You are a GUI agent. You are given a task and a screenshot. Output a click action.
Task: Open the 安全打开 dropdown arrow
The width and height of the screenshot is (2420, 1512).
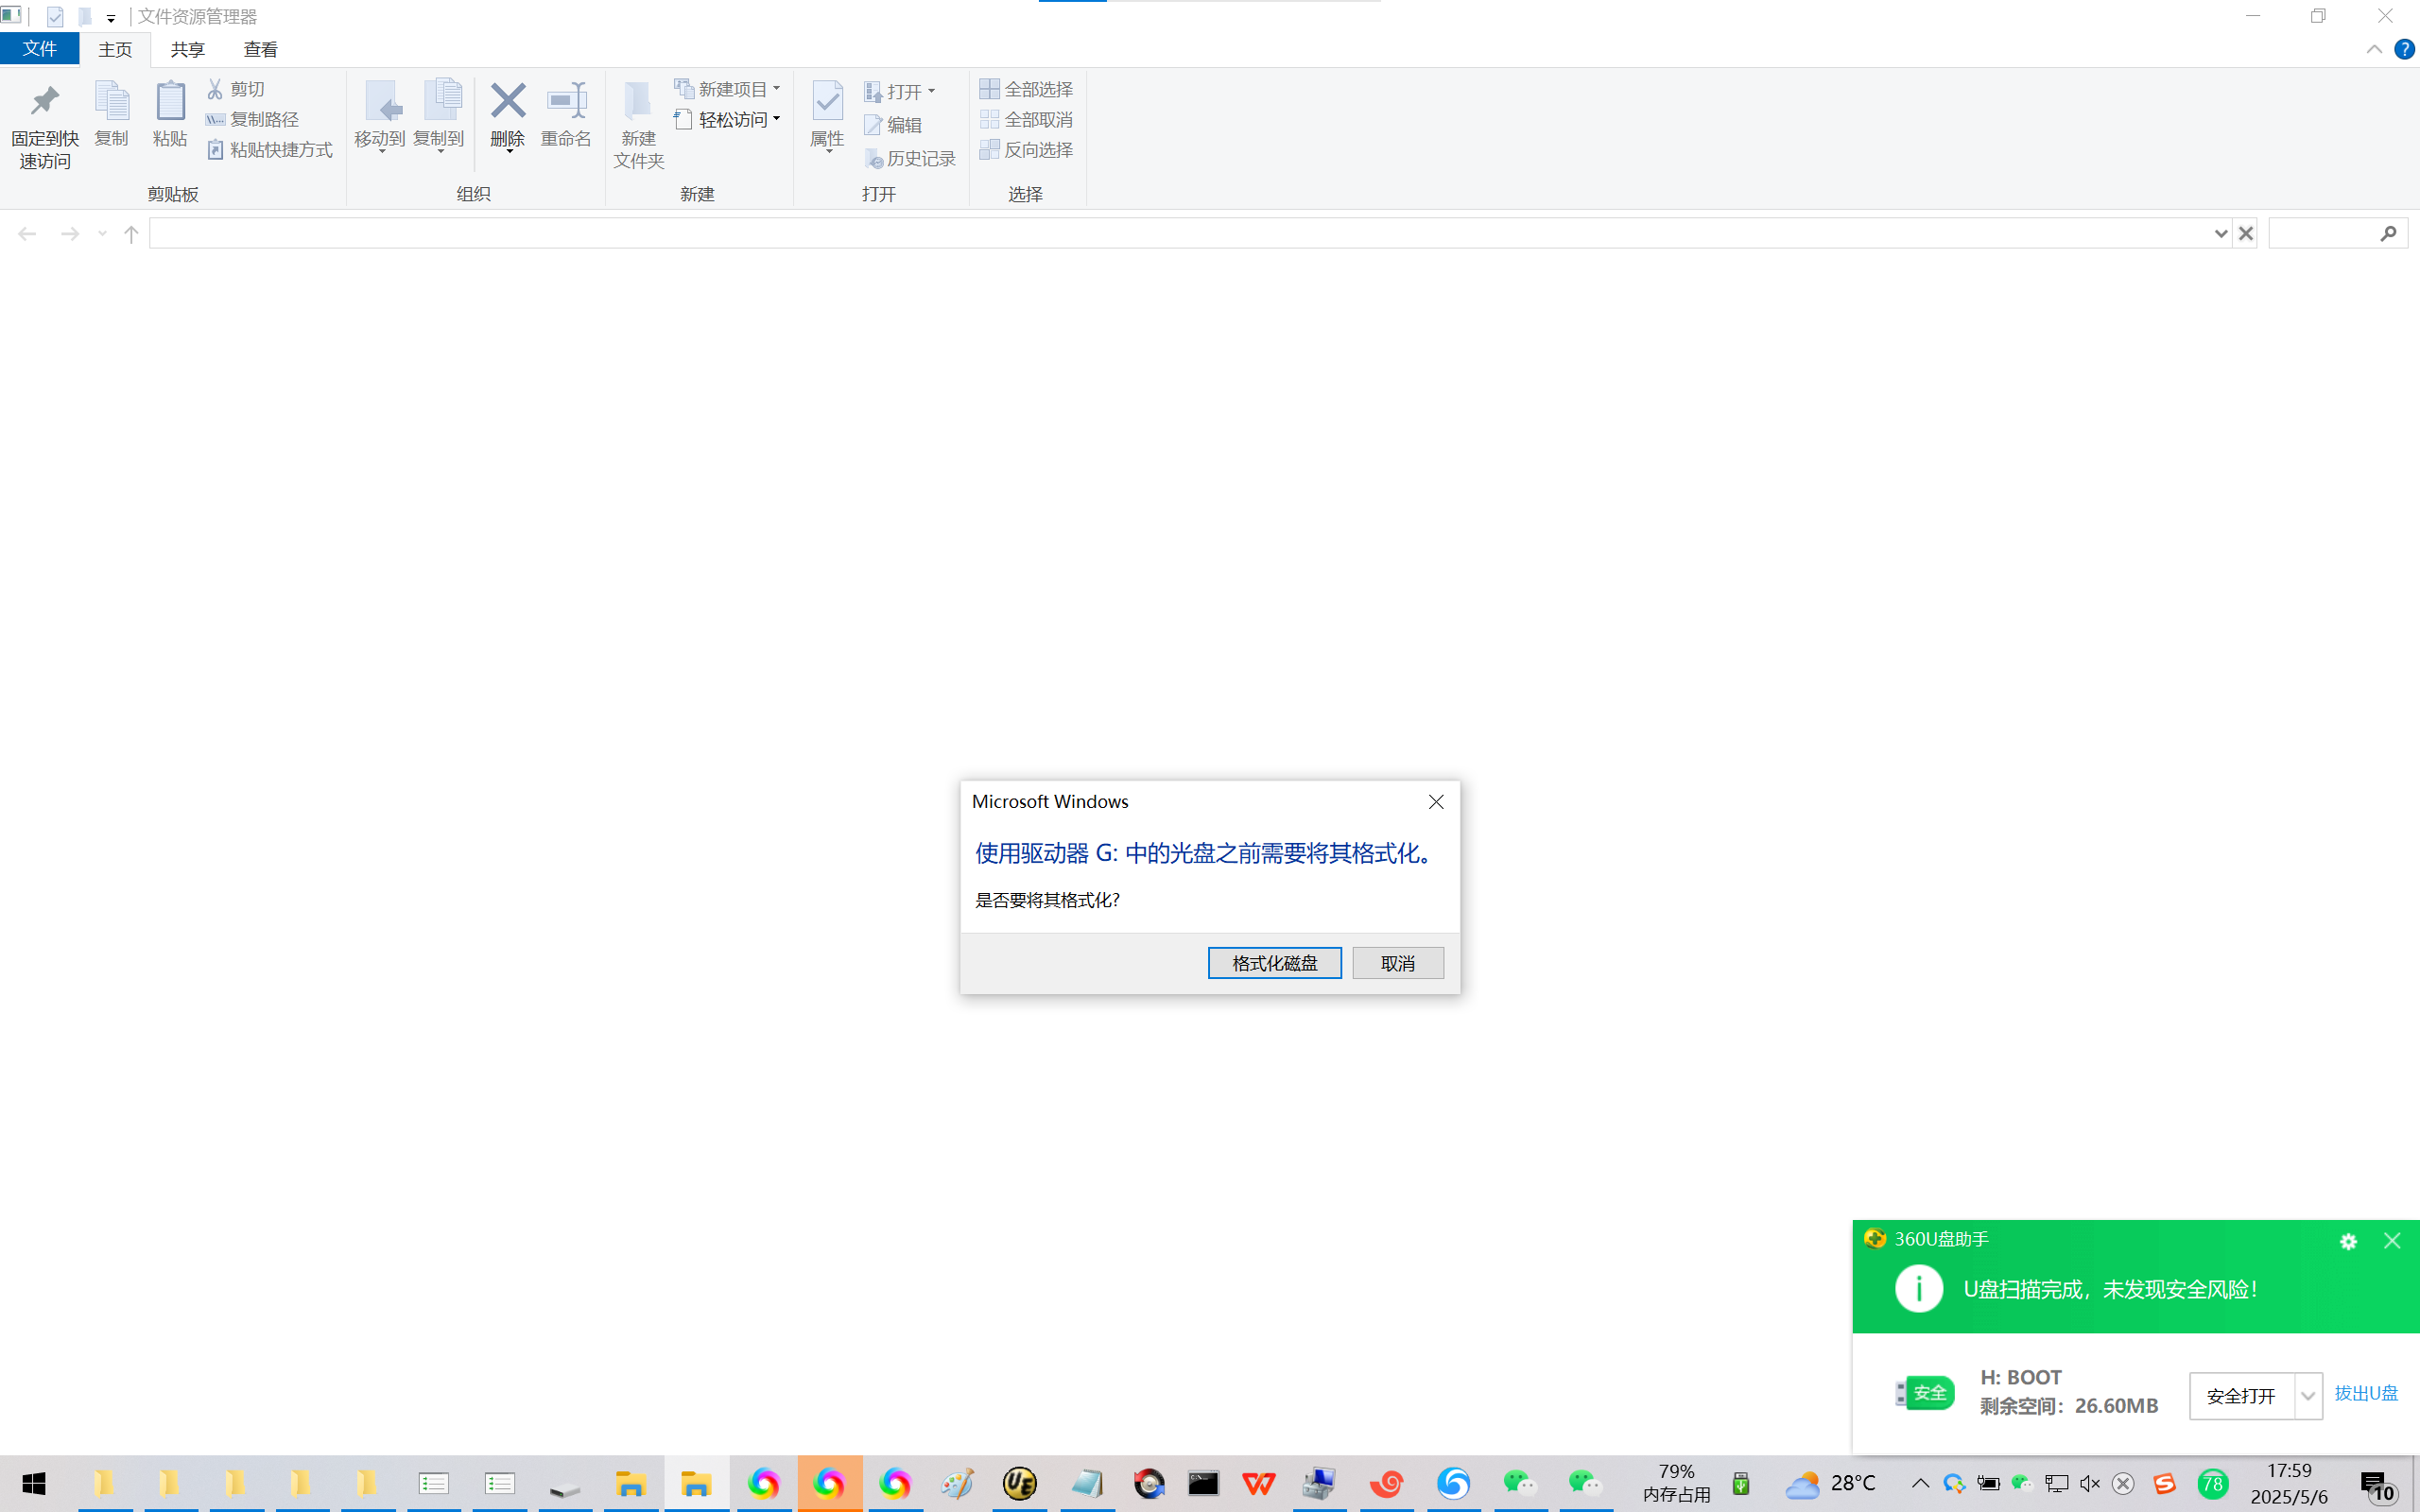tap(2307, 1396)
